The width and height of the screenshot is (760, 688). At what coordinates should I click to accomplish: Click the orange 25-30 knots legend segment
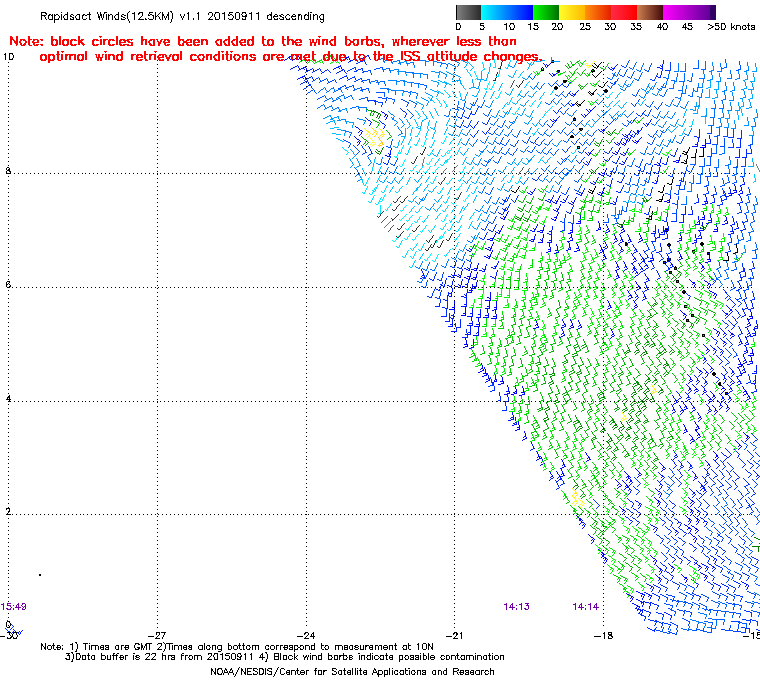pos(598,12)
